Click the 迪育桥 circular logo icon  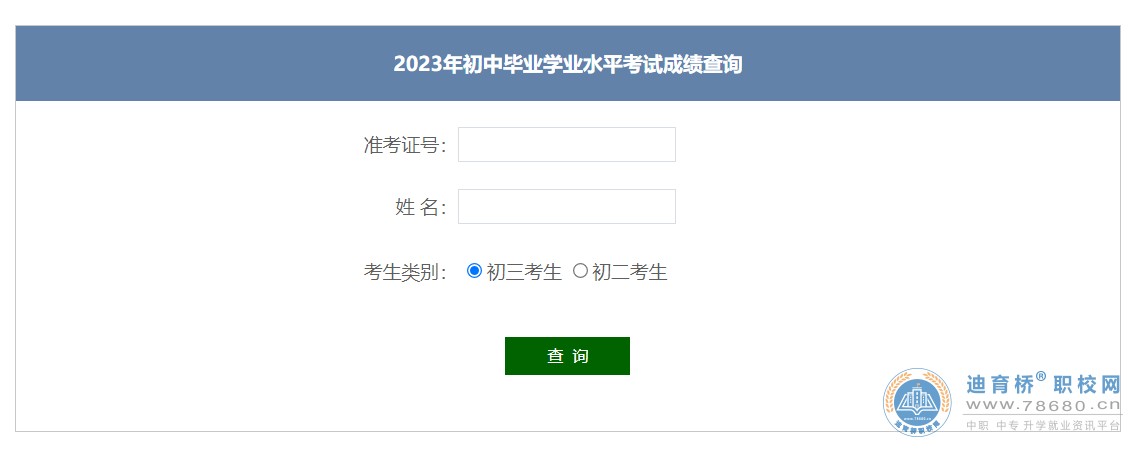[918, 403]
